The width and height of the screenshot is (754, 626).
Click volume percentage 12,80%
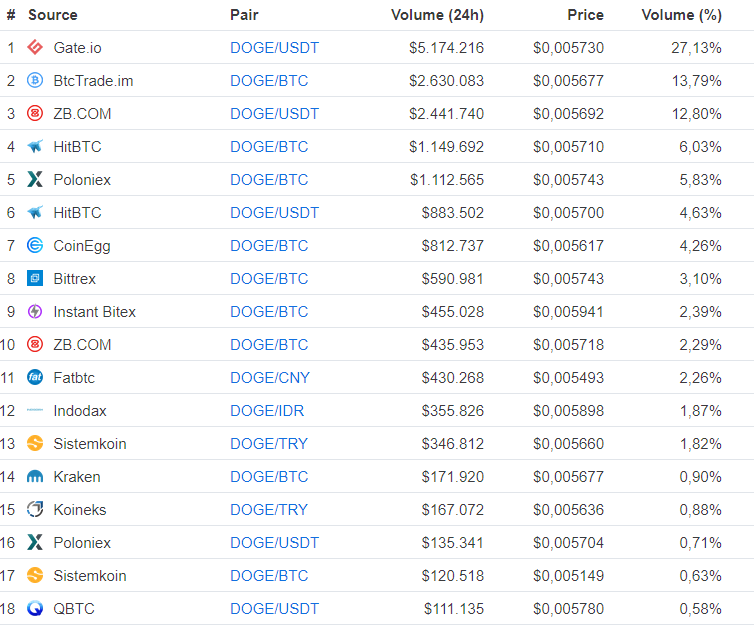(696, 113)
